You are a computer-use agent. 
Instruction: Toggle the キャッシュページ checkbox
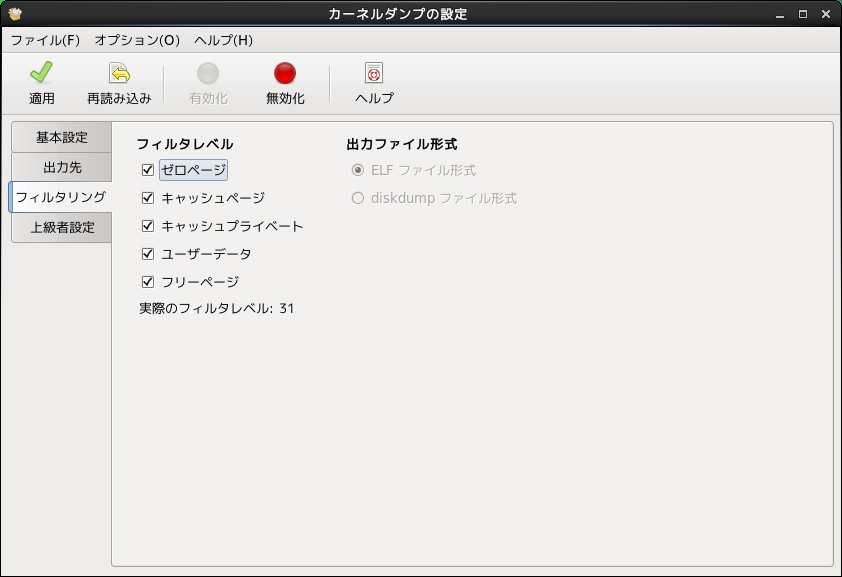pos(148,198)
